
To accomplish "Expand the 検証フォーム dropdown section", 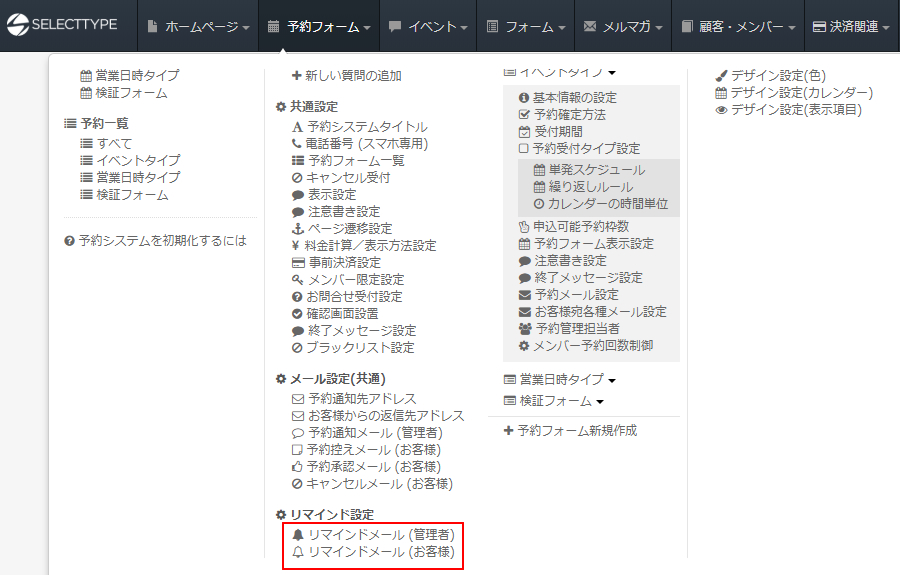I will 553,402.
